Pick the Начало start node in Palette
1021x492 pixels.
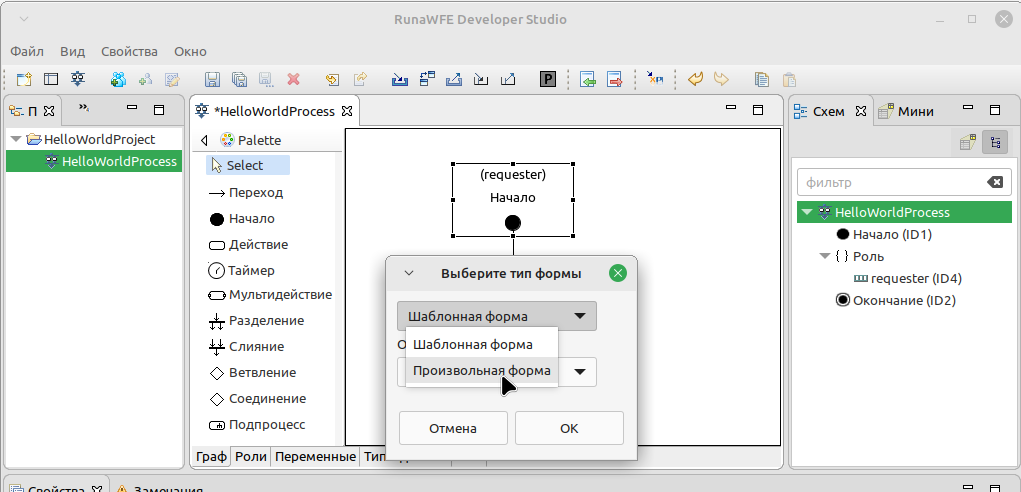[x=242, y=219]
